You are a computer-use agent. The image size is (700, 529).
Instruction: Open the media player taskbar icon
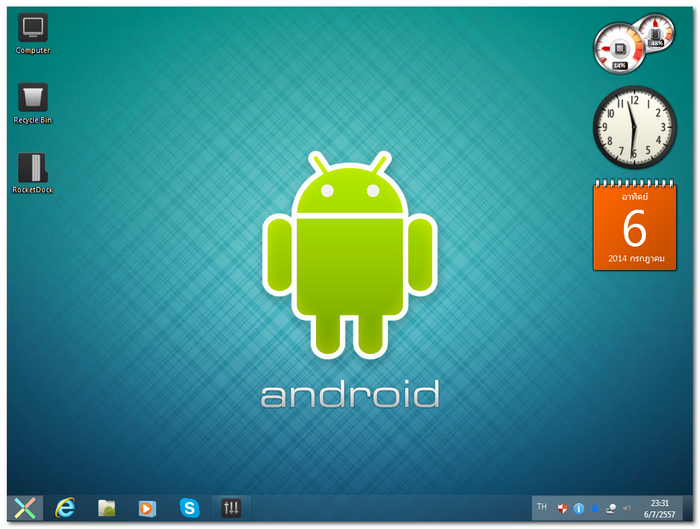click(147, 508)
